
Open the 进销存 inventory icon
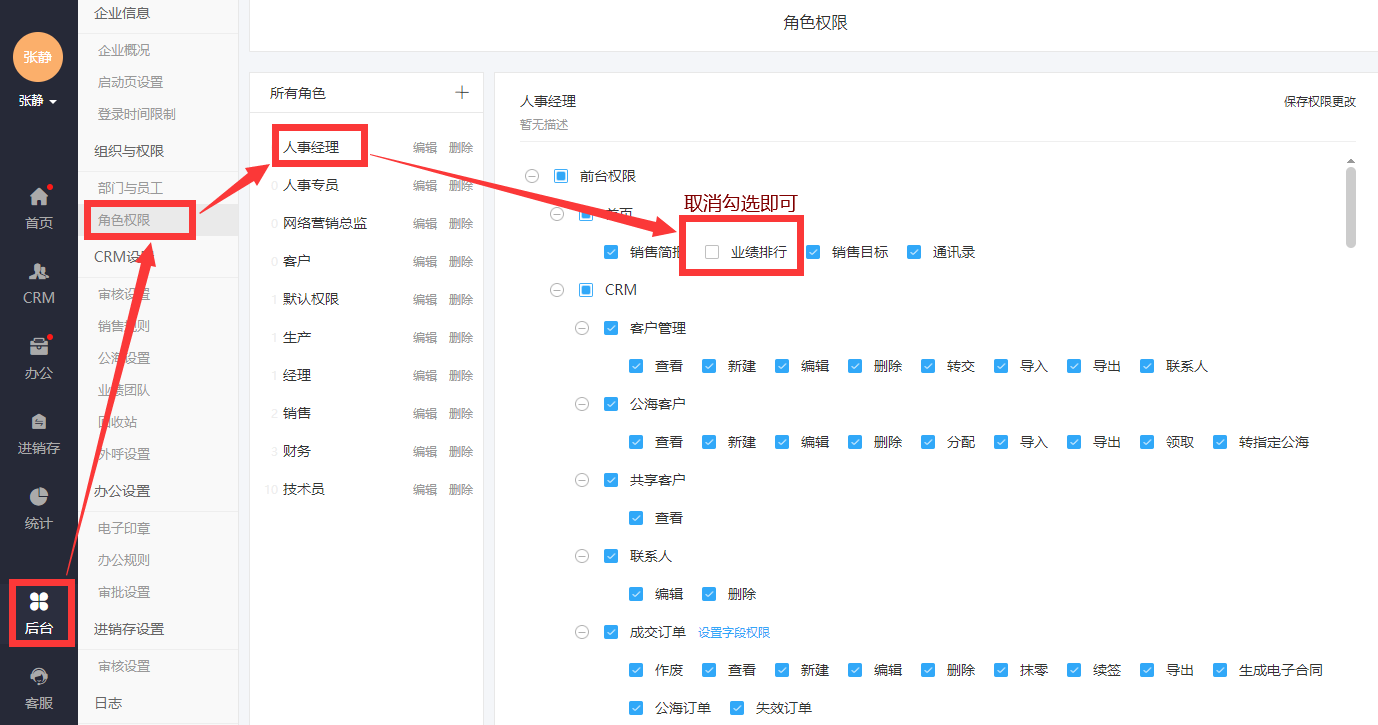39,422
